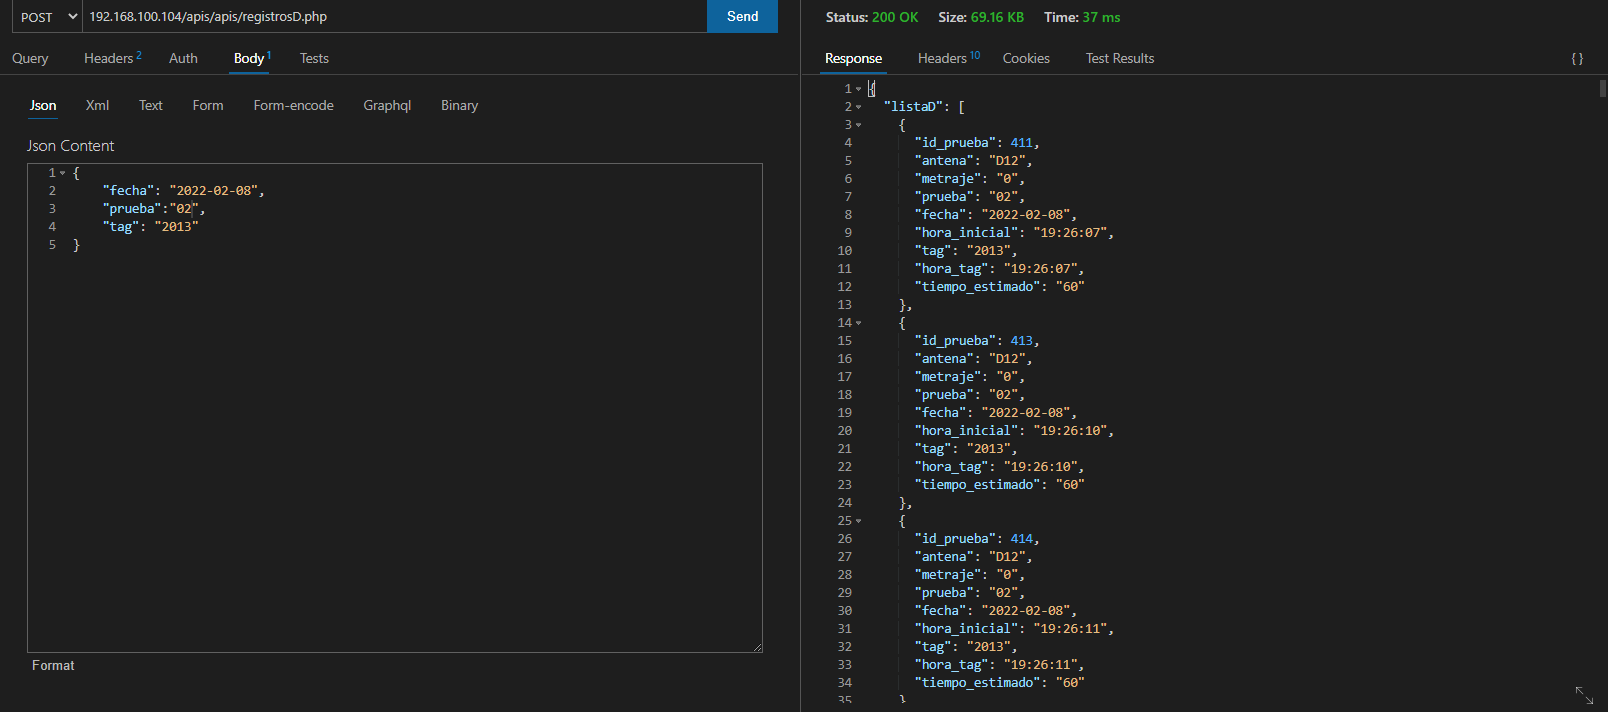Open the Test Results tab

[x=1120, y=58]
